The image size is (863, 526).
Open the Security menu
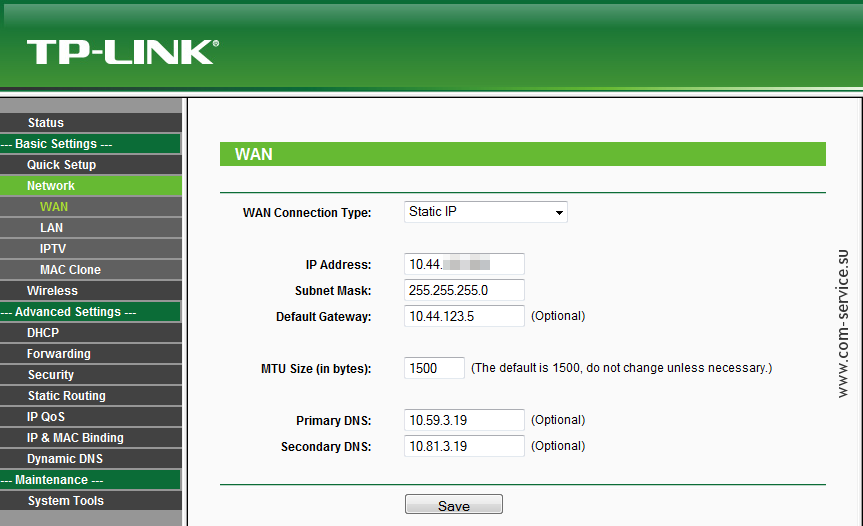(91, 375)
